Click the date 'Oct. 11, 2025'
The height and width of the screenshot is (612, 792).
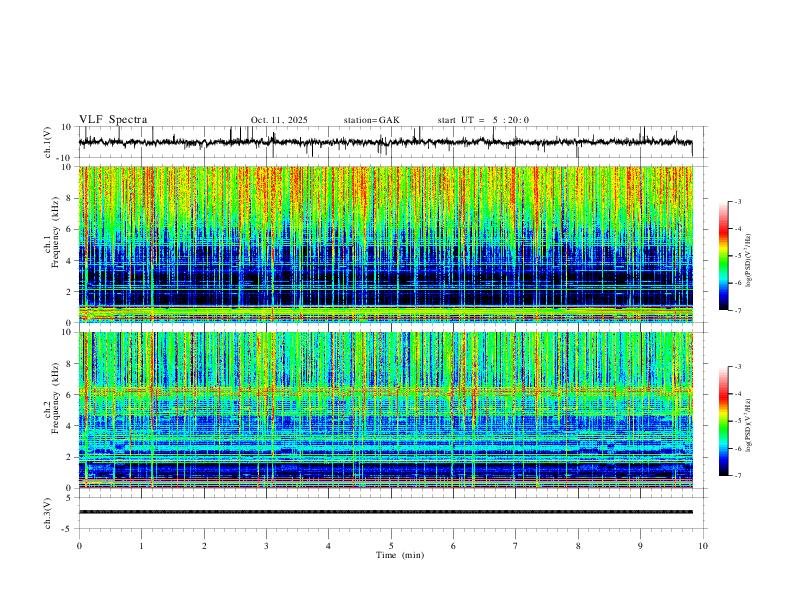[x=279, y=120]
